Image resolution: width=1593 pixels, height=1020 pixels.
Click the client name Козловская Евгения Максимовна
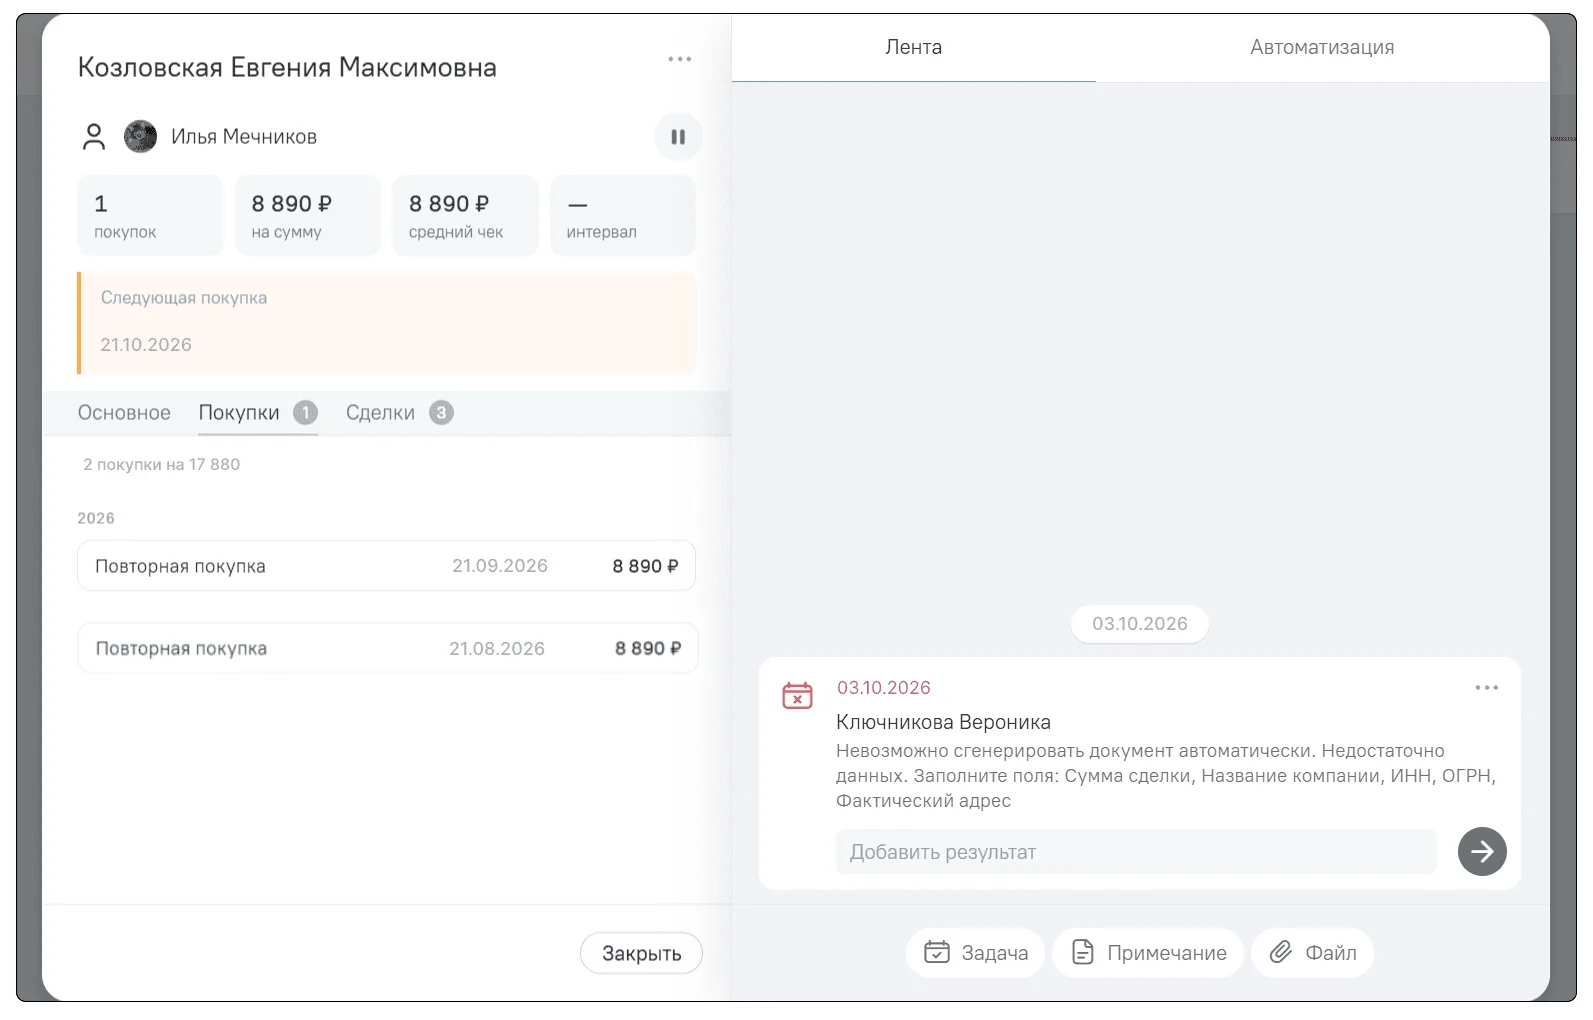[287, 67]
